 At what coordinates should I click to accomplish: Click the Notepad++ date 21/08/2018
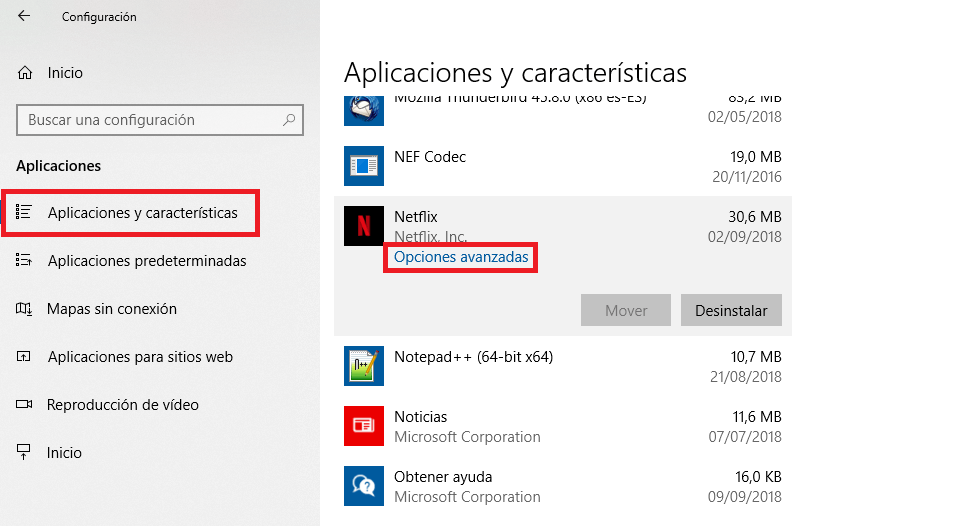point(746,377)
